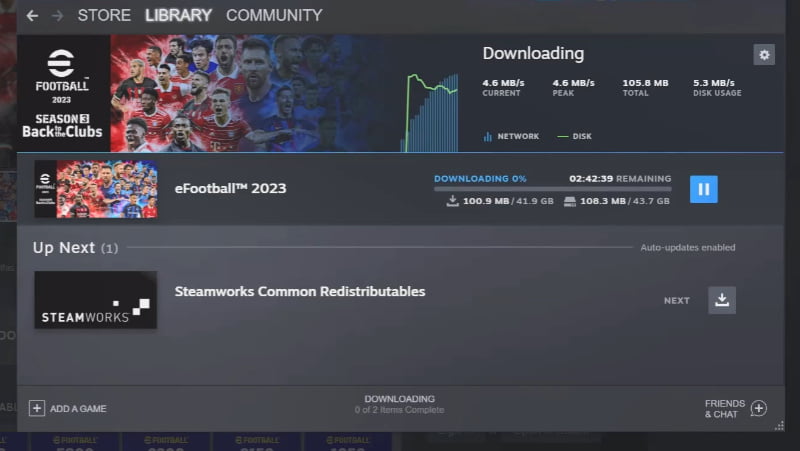Click the 4.6 MB/s CURRENT stat

click(x=503, y=87)
